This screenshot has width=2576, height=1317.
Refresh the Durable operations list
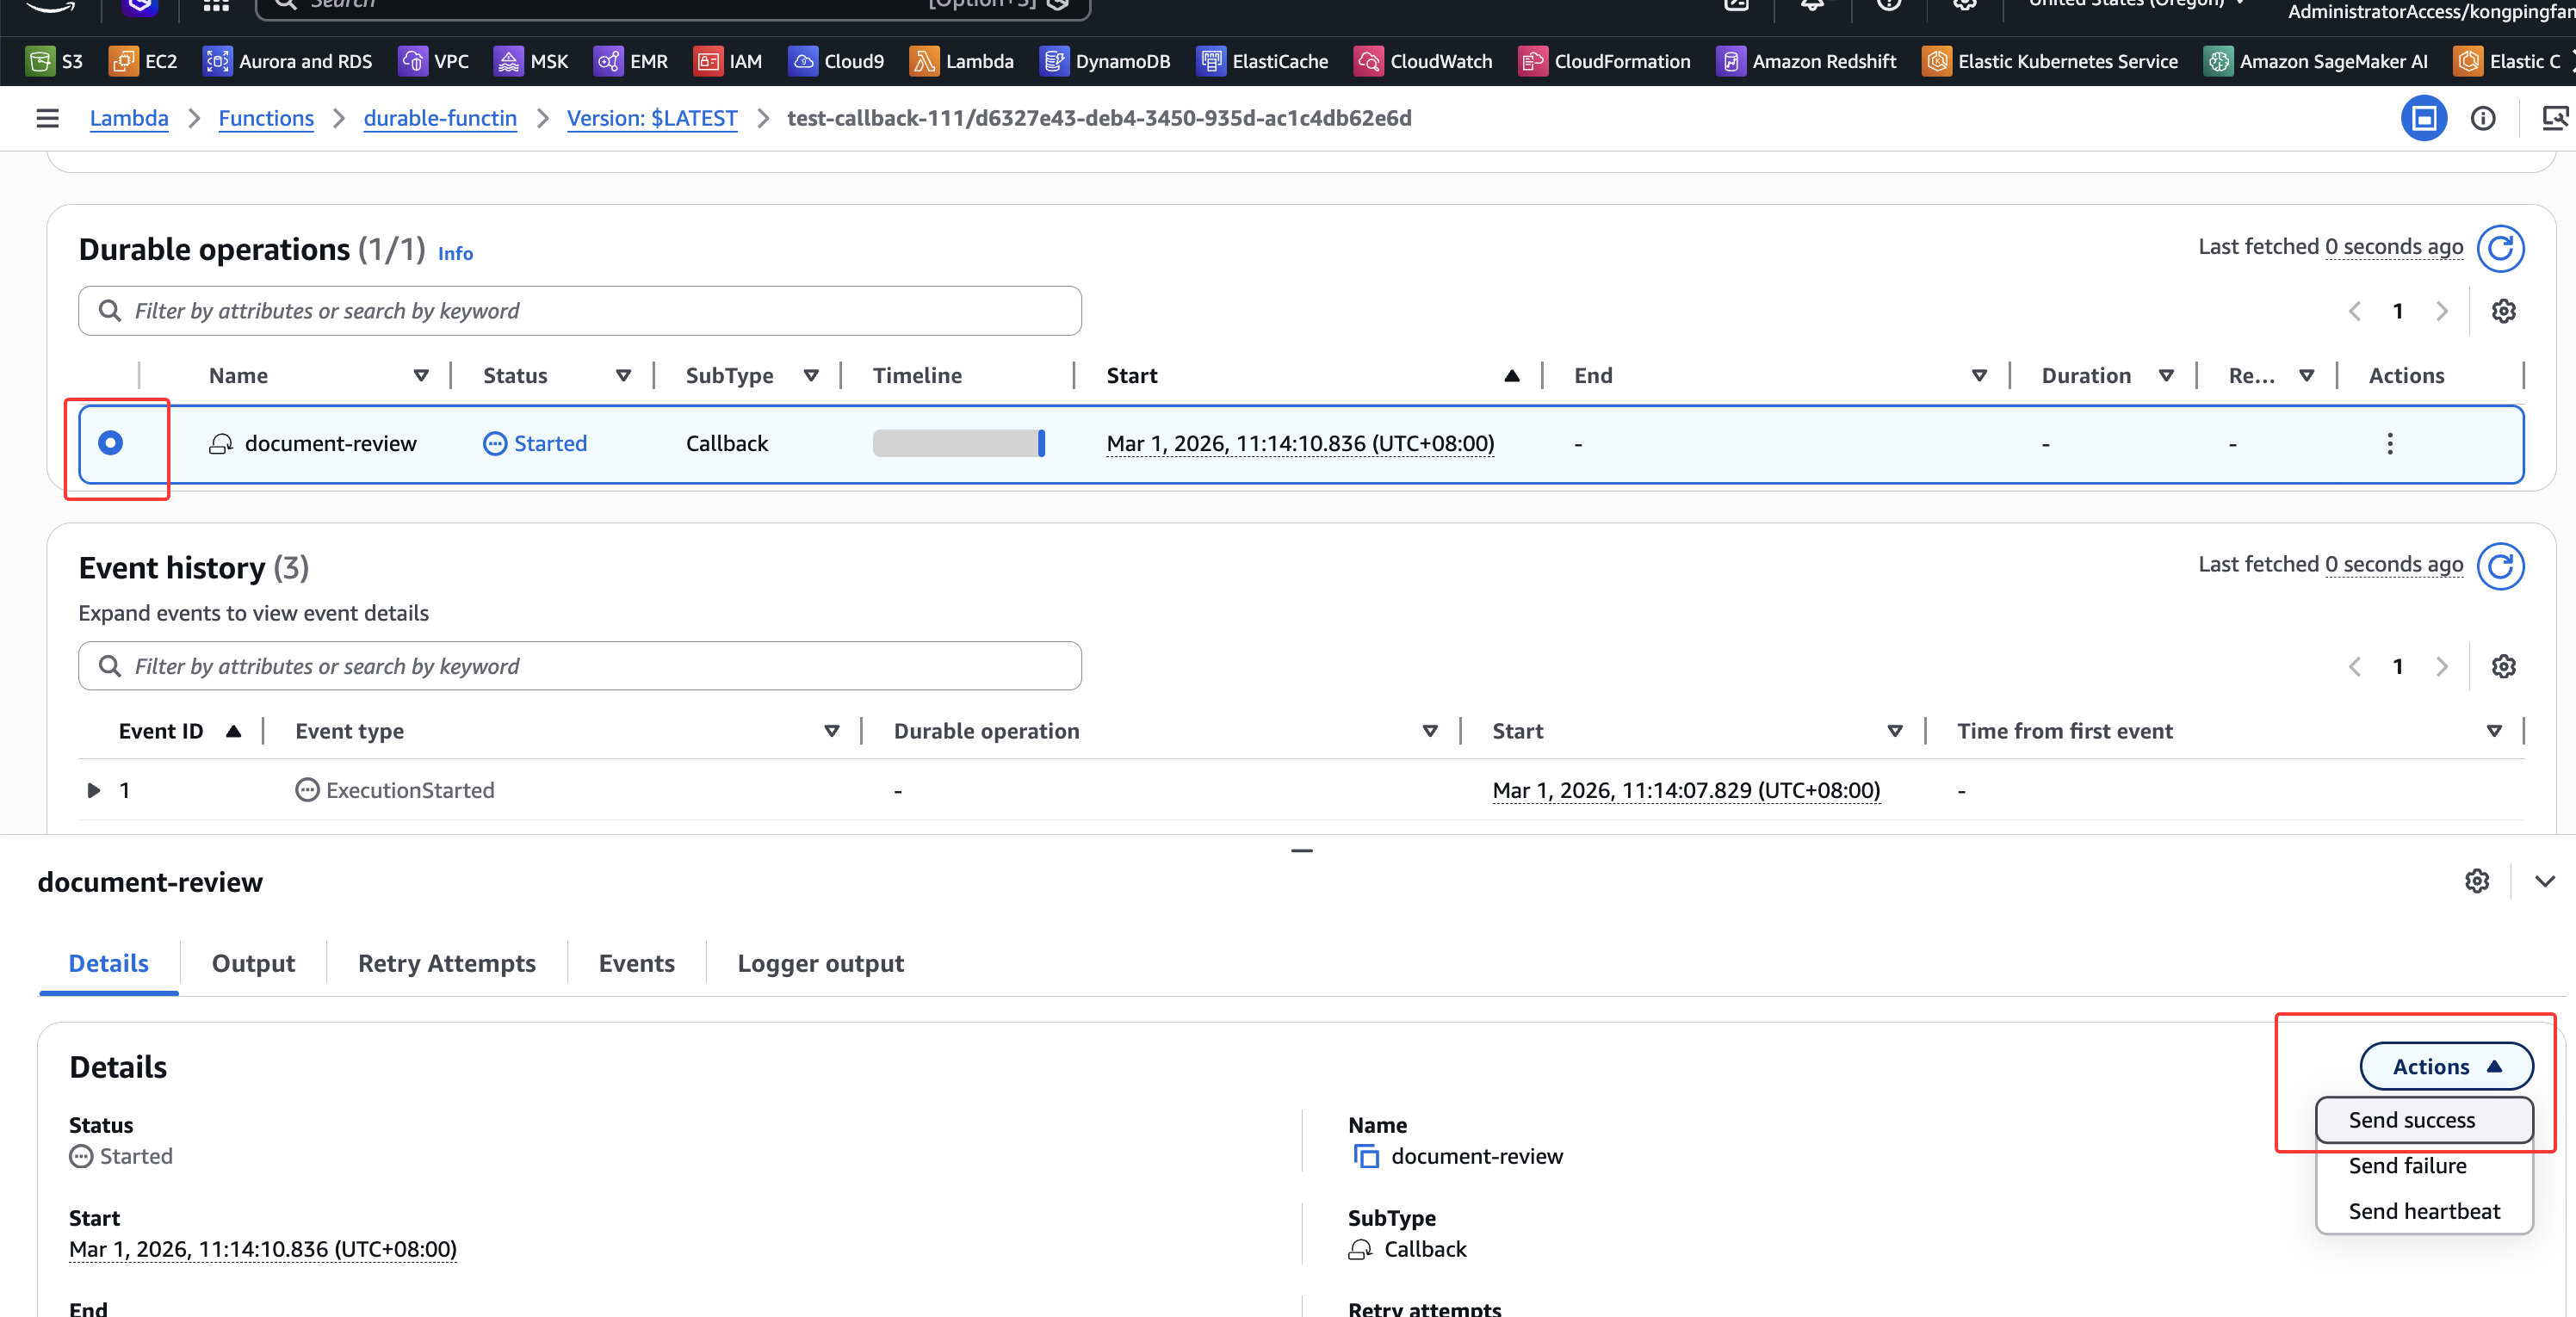pos(2499,248)
